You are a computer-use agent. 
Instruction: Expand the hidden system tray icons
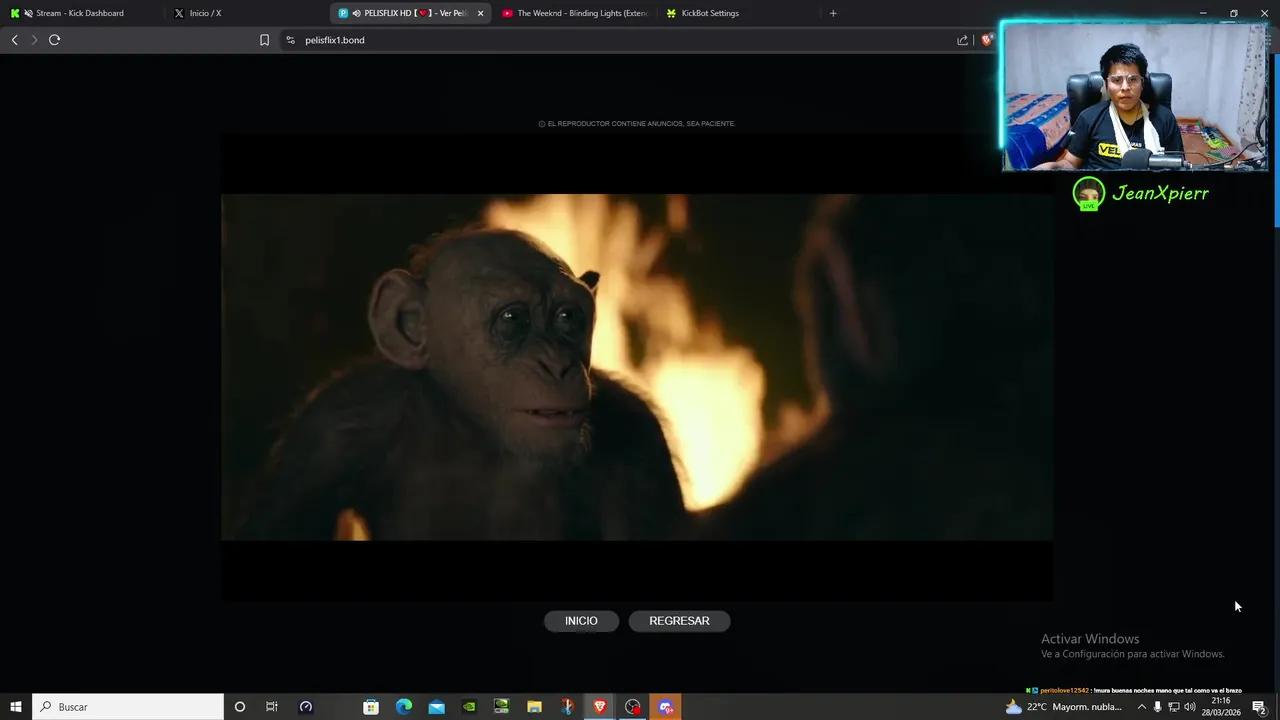pos(1142,707)
